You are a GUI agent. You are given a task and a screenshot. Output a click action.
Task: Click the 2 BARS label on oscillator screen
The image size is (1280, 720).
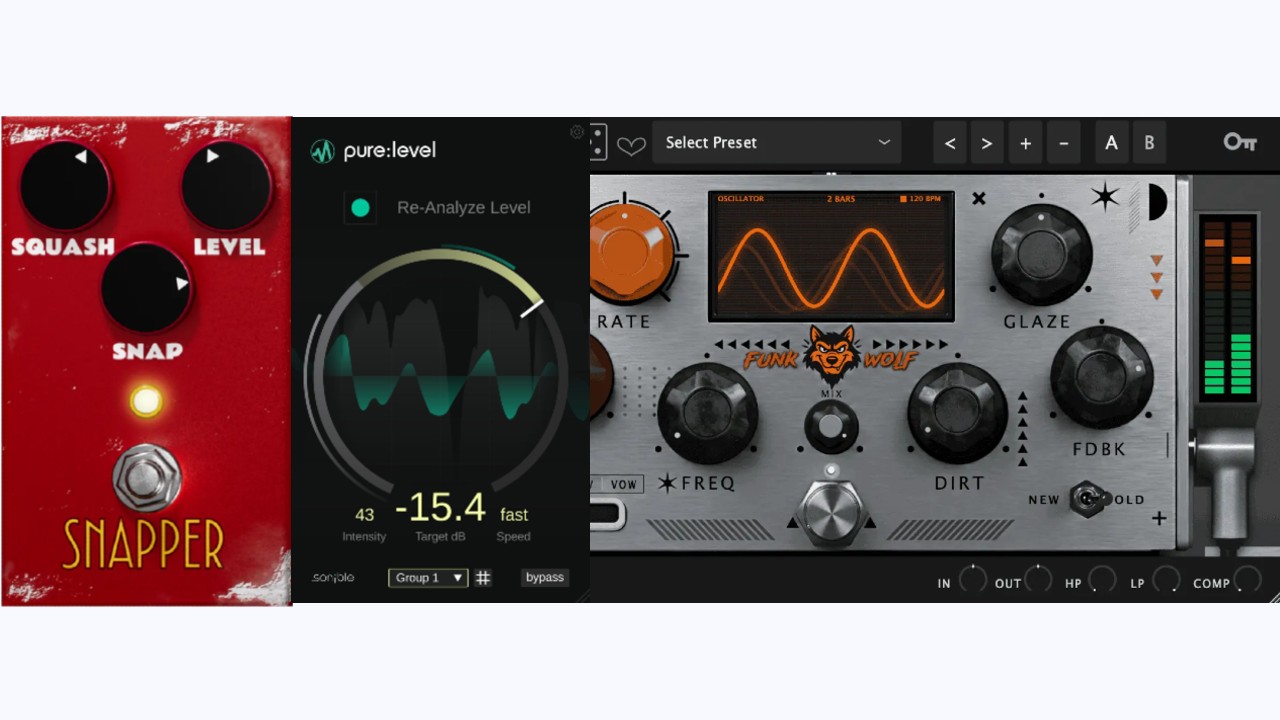coord(843,199)
